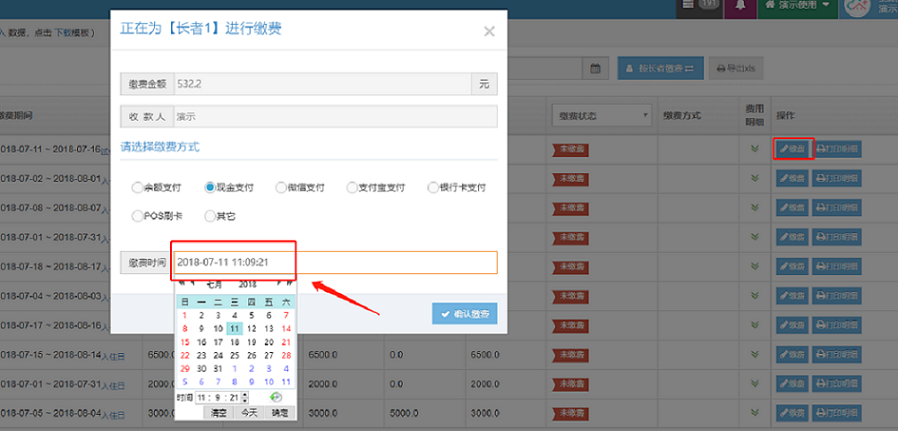The image size is (898, 431).
Task: Click 确认缴费 confirm button
Action: click(x=464, y=314)
